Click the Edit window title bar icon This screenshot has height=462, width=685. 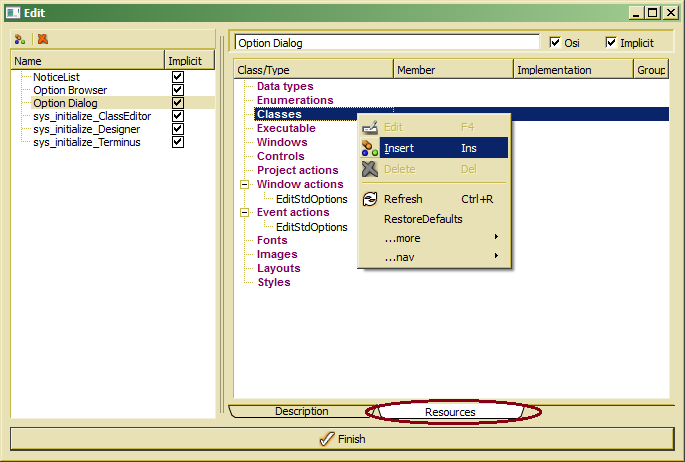[x=13, y=12]
